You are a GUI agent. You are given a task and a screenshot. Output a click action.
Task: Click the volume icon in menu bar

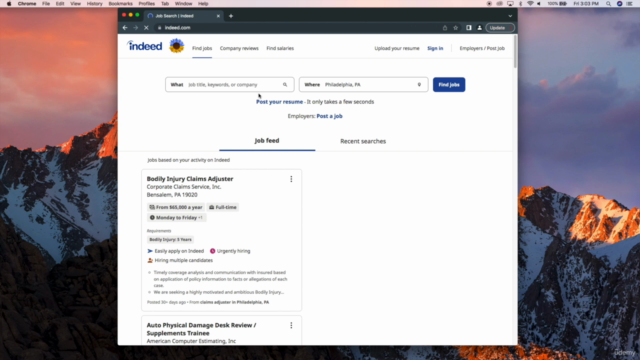(539, 4)
